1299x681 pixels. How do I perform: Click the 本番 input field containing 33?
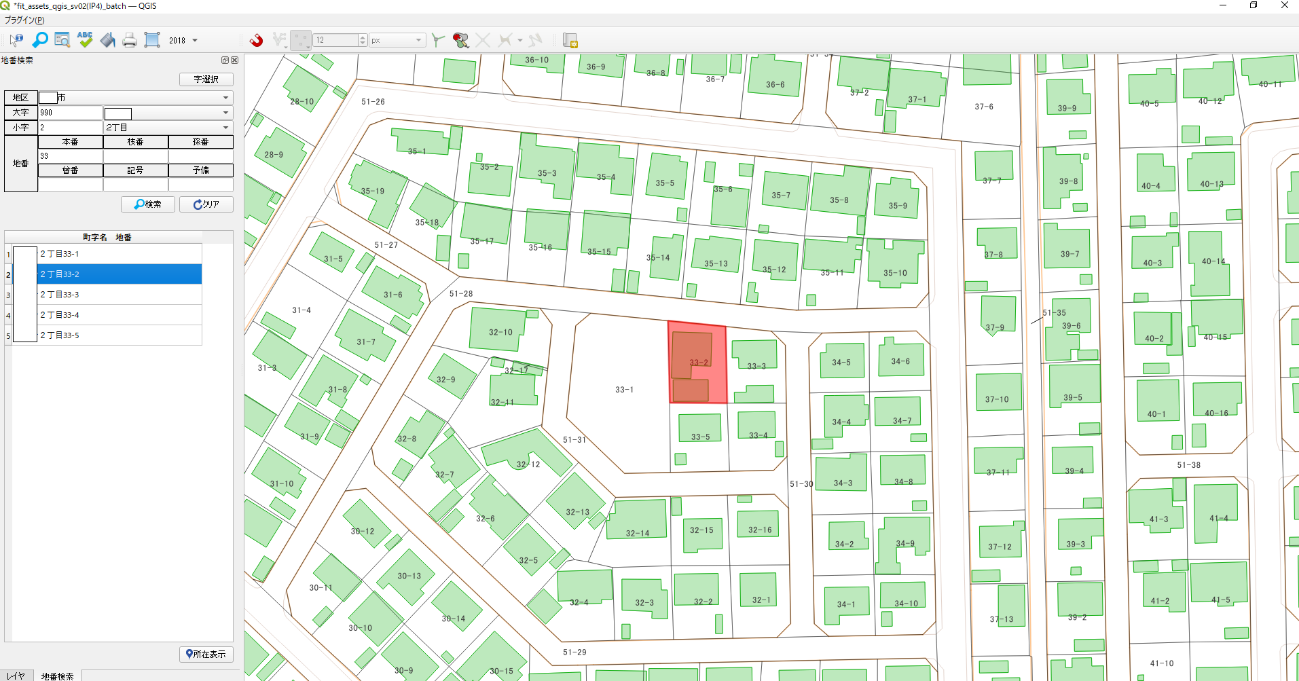[x=70, y=156]
